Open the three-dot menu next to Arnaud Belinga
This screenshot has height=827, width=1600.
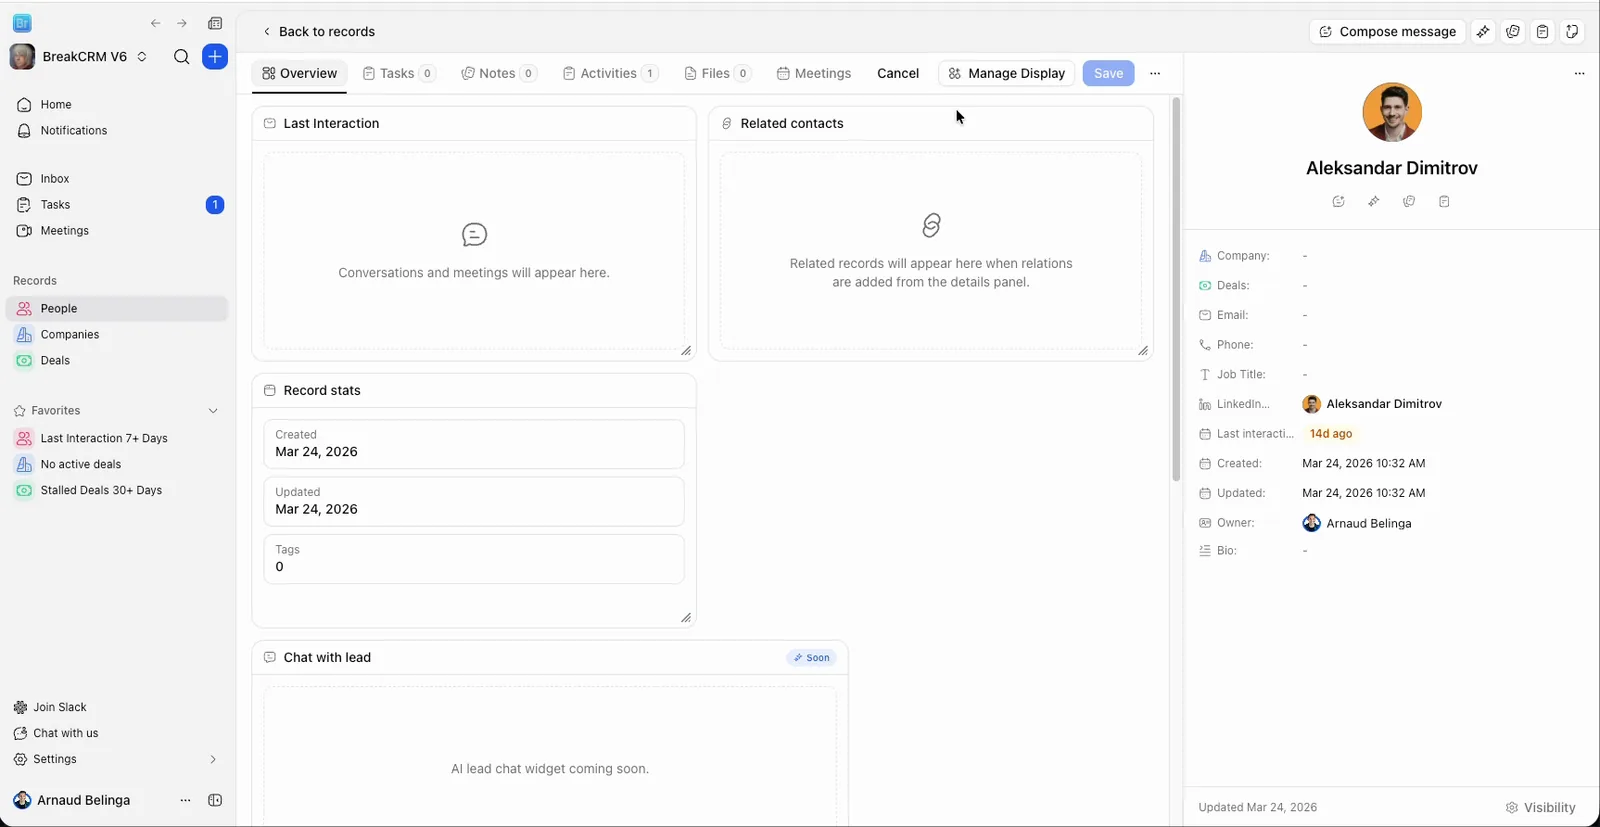pyautogui.click(x=185, y=800)
